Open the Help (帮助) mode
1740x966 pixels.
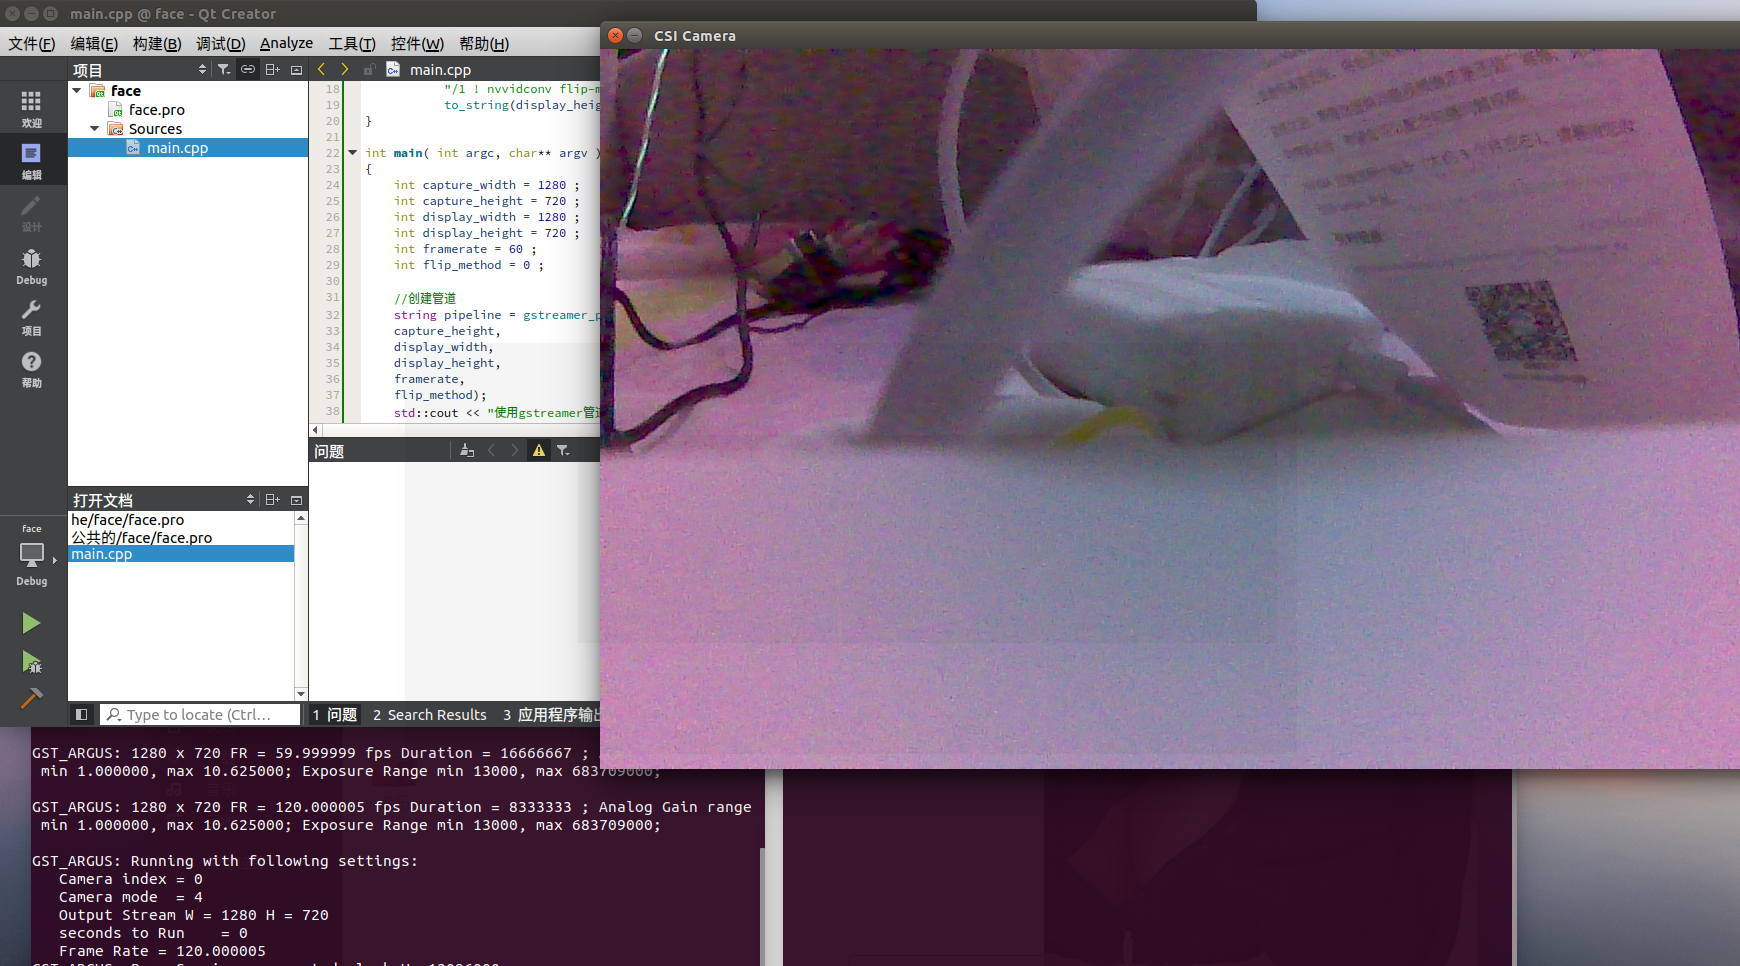[x=31, y=369]
